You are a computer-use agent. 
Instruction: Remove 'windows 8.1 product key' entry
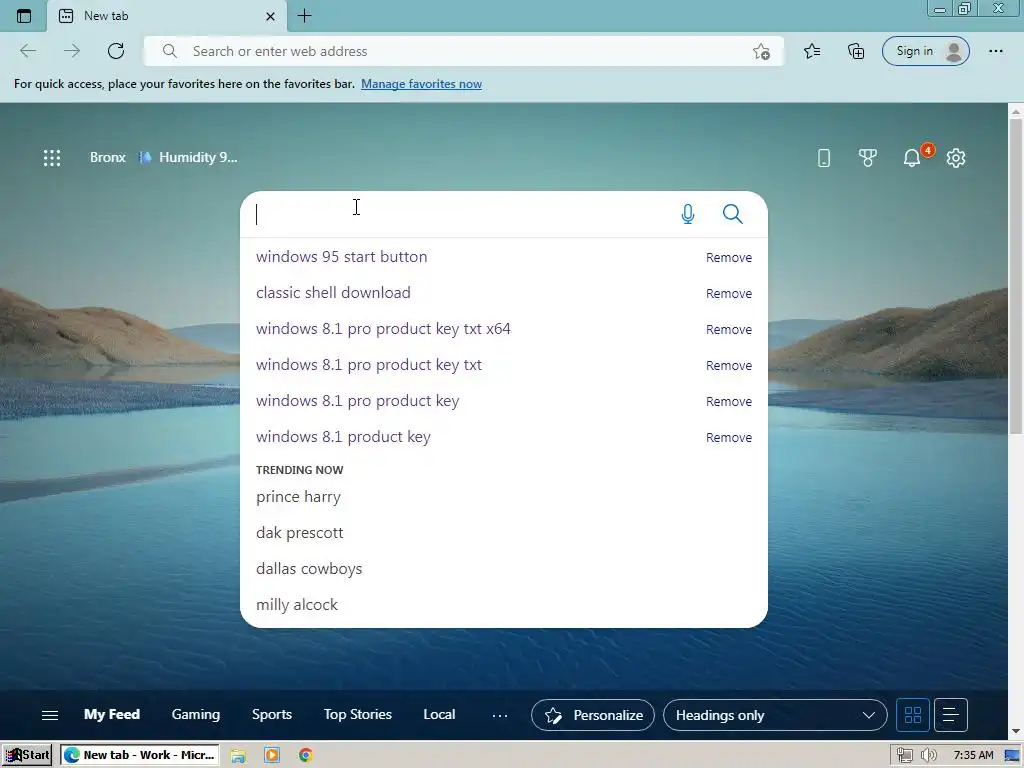[729, 437]
